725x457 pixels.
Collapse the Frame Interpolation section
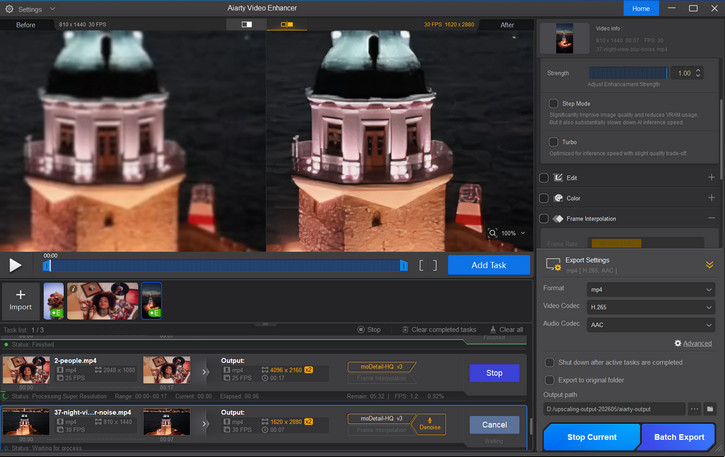click(711, 218)
